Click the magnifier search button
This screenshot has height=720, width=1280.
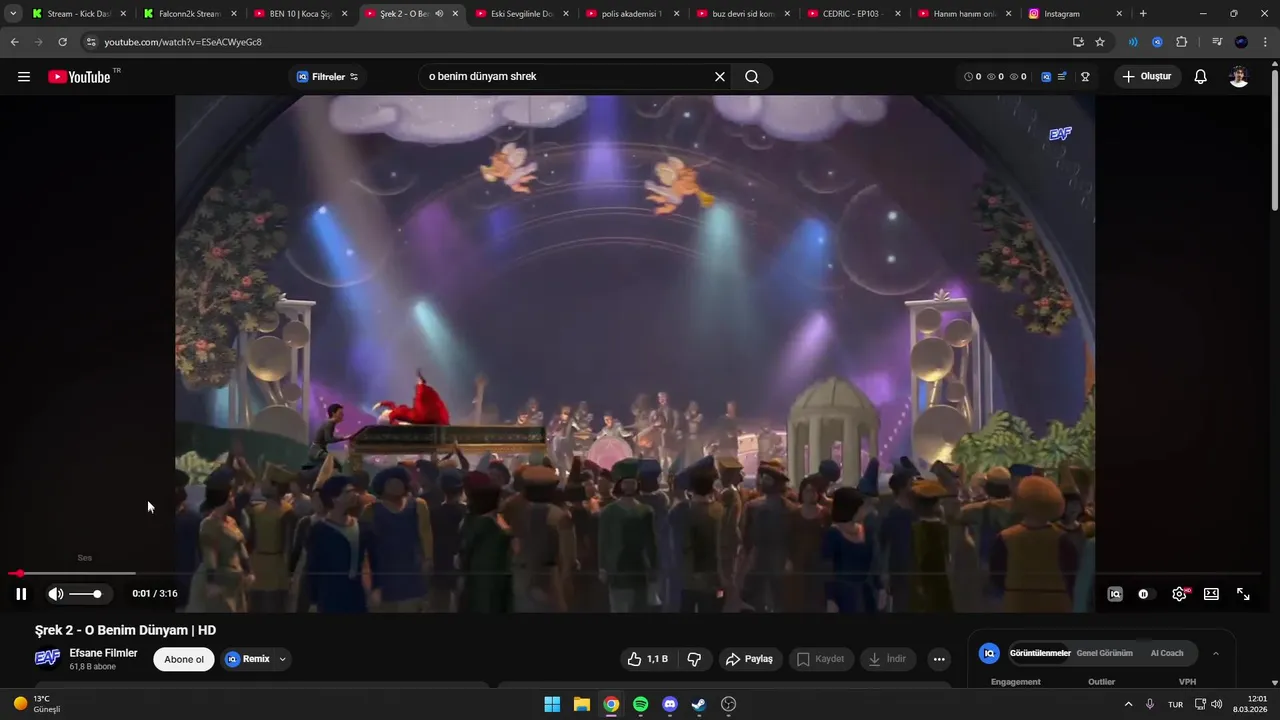coord(752,77)
